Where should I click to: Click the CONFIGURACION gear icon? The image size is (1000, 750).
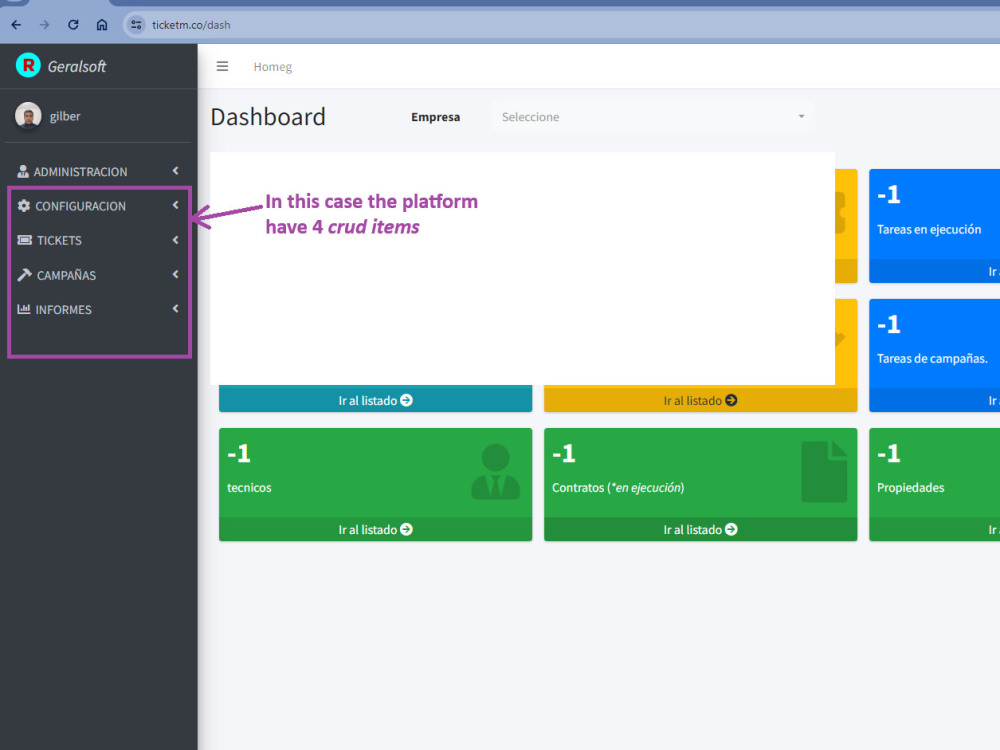coord(24,205)
